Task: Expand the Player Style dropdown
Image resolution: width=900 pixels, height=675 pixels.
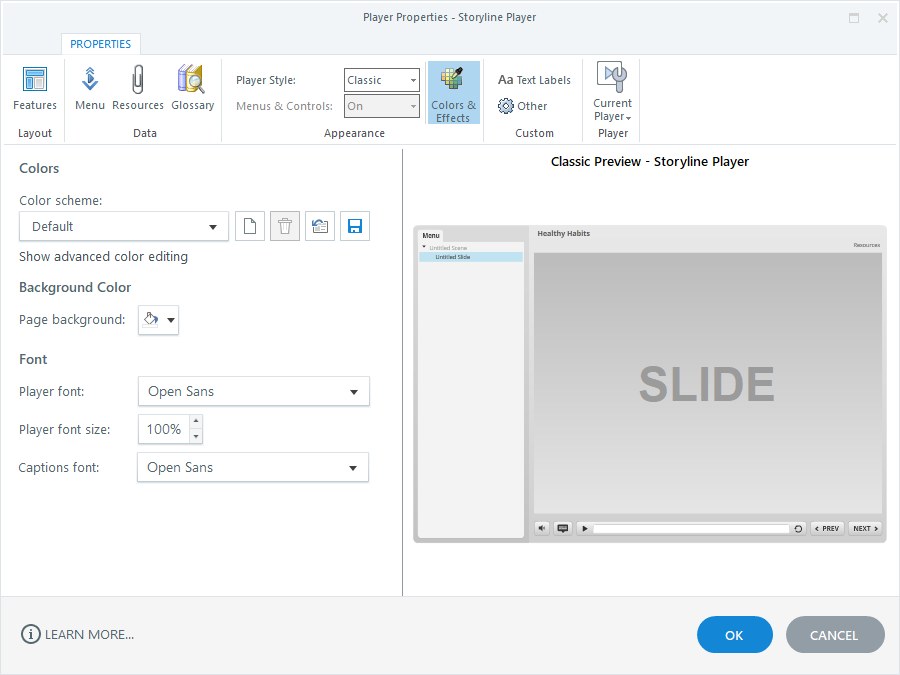Action: point(382,80)
